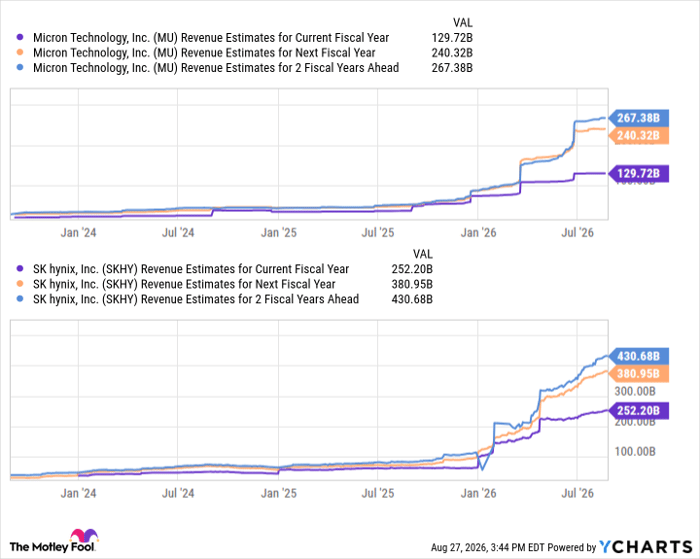Click the YCharts logo
The width and height of the screenshot is (700, 559).
(645, 547)
